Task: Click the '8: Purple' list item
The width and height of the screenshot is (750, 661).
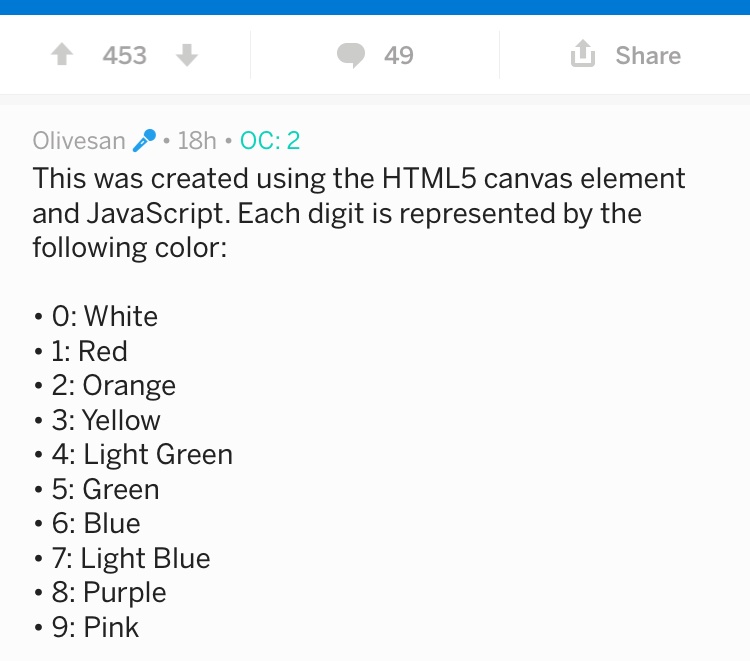Action: pos(109,592)
